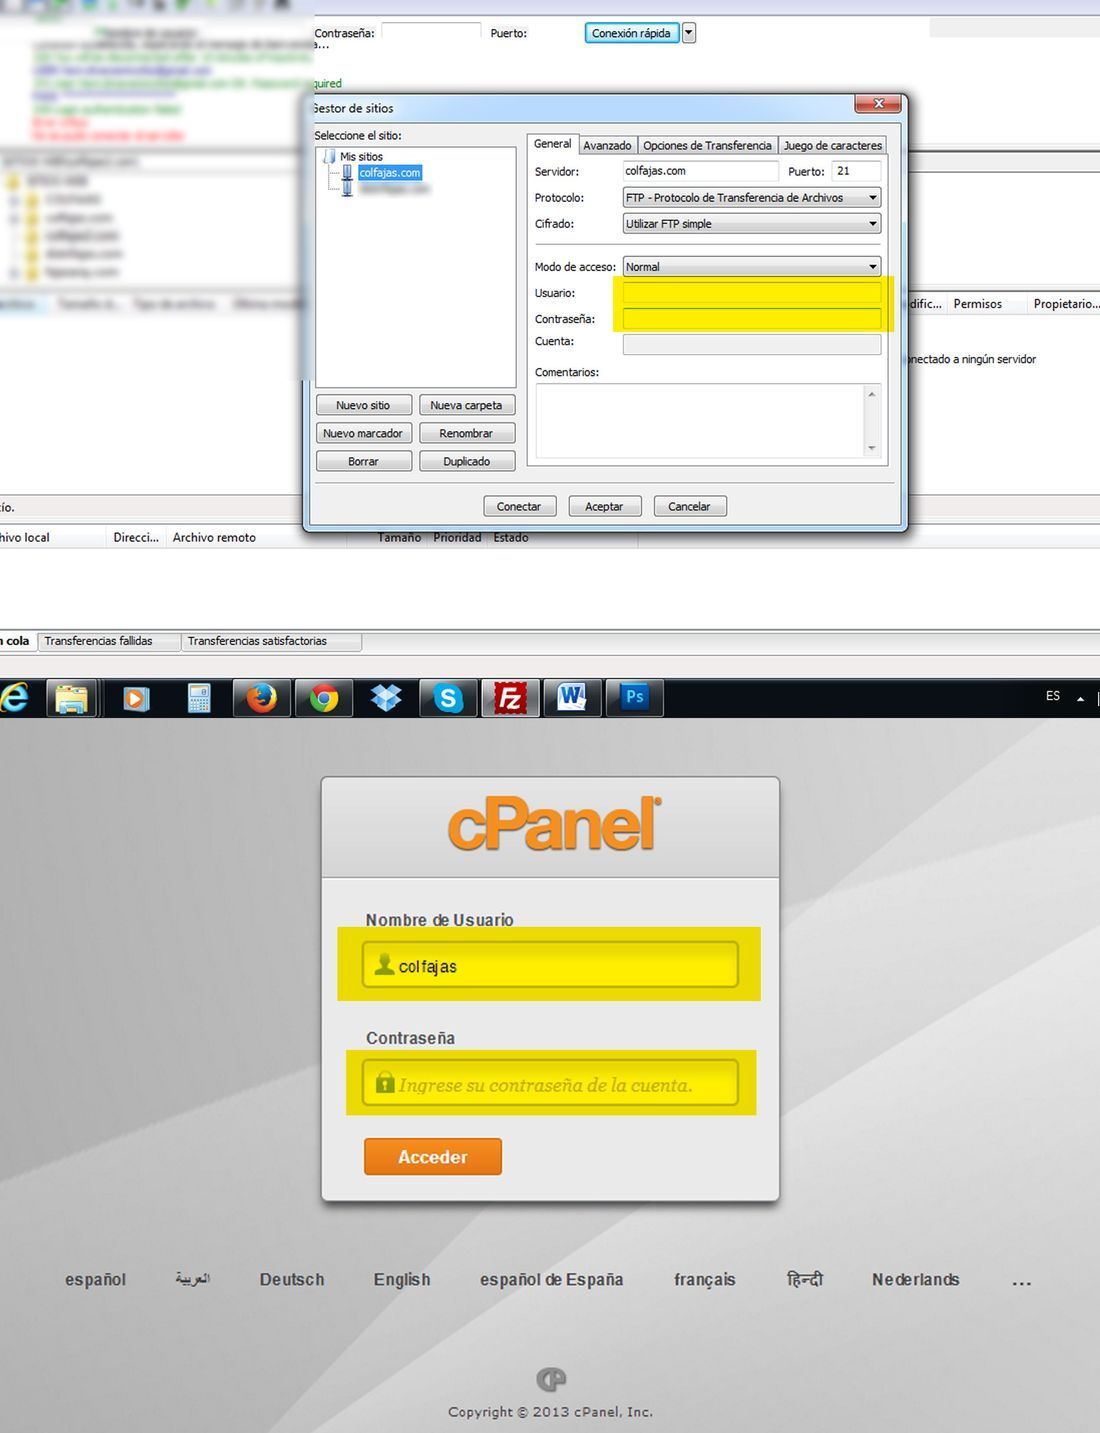1100x1433 pixels.
Task: Click the Comentarios scrollbar down arrow
Action: (872, 448)
